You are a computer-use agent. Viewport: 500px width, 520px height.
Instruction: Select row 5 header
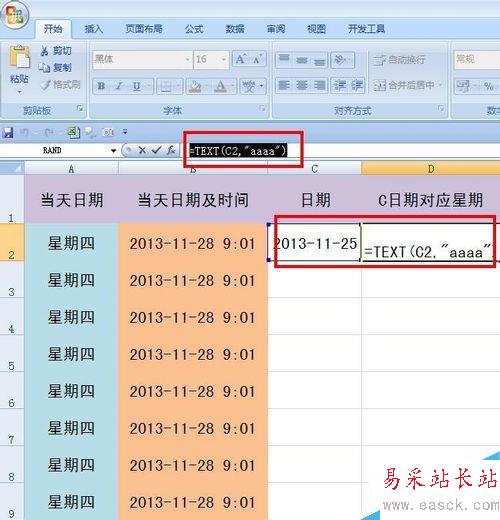12,353
